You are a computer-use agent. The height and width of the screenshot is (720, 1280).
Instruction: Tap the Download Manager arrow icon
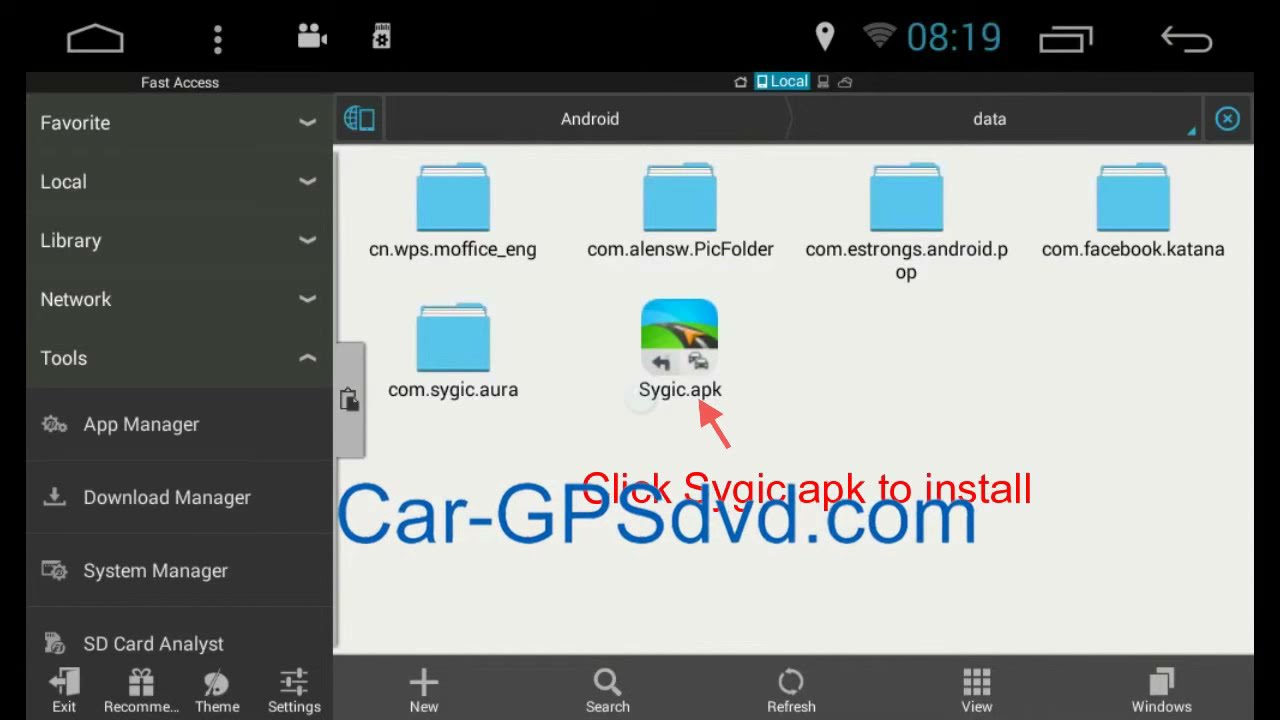54,497
